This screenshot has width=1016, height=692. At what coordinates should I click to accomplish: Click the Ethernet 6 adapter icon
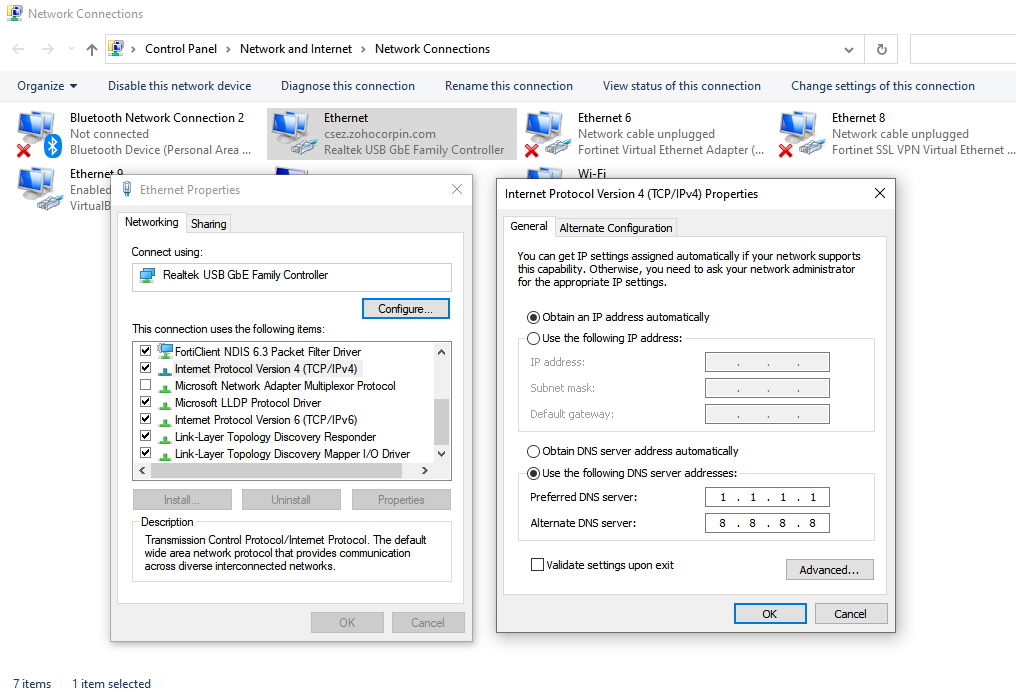tap(548, 130)
